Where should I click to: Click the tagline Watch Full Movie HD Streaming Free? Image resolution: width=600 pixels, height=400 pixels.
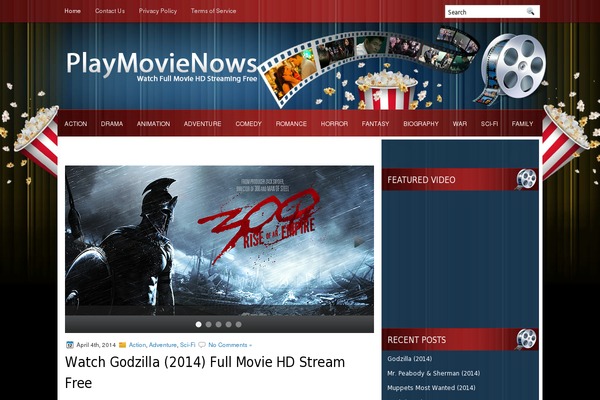click(197, 79)
